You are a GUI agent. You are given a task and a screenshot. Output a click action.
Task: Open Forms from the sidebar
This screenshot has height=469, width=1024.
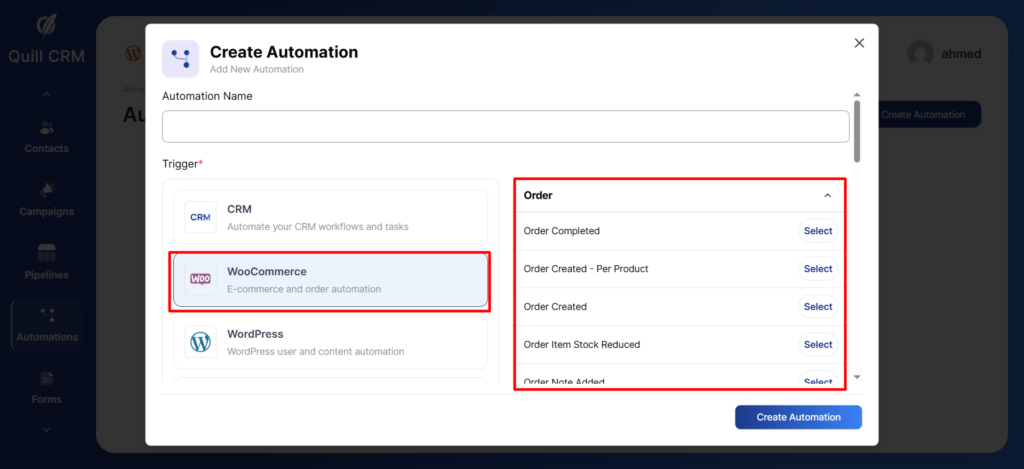(x=46, y=387)
